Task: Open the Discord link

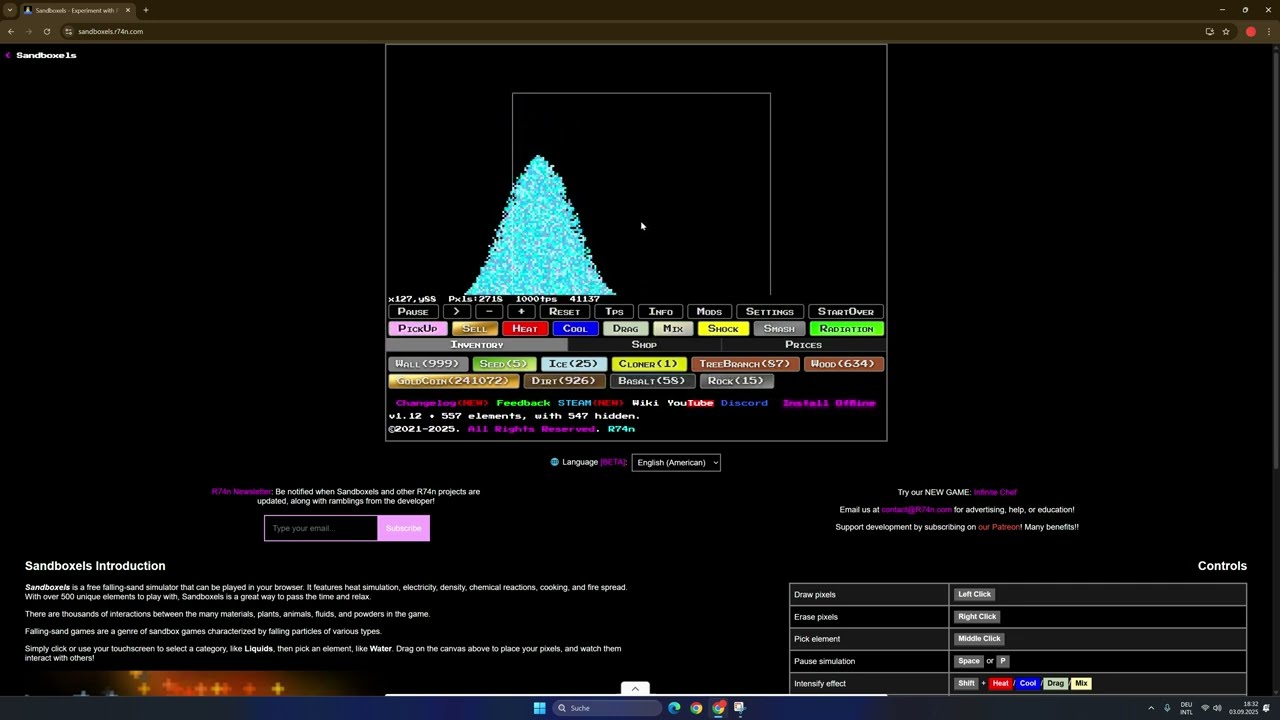Action: [x=744, y=403]
